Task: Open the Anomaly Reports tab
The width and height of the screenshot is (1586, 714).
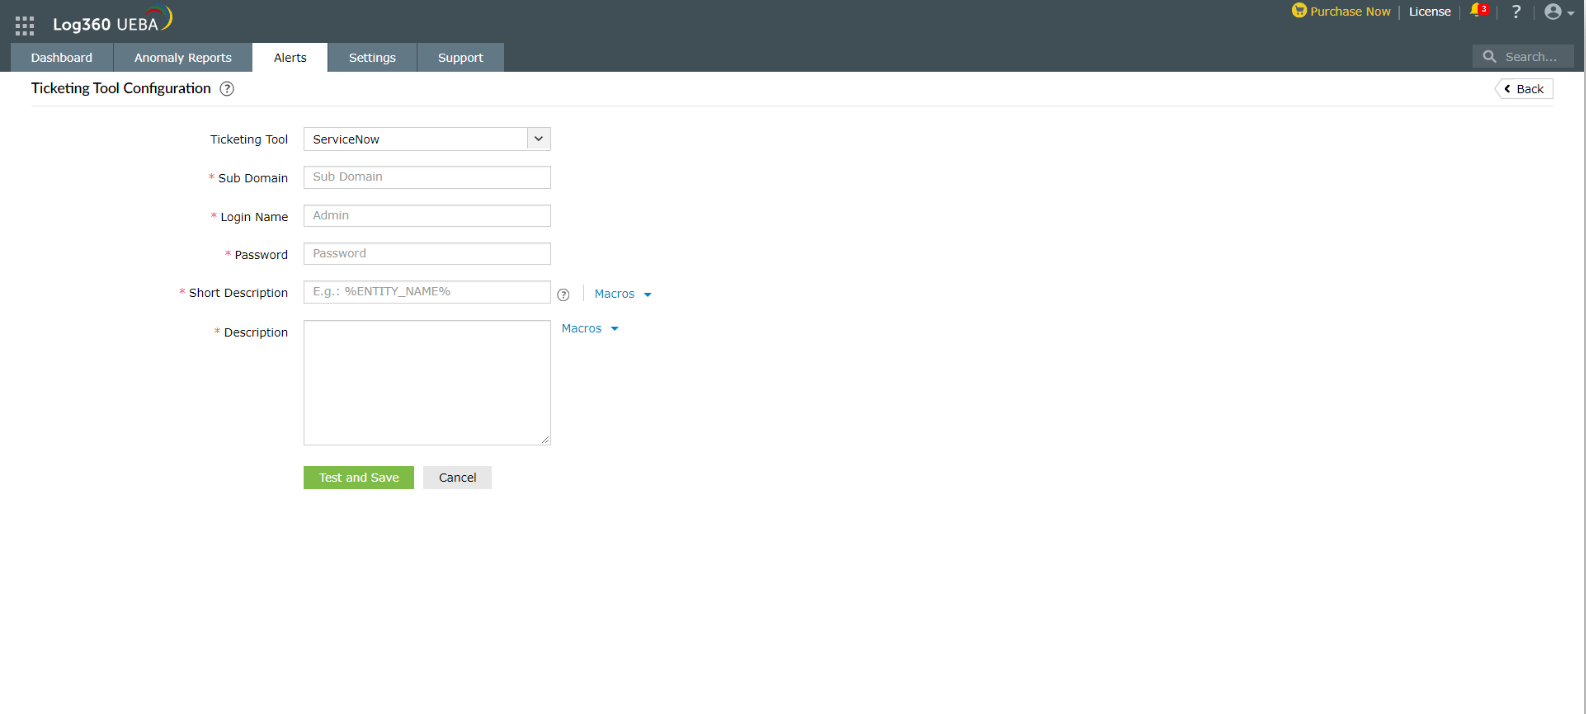Action: tap(183, 58)
